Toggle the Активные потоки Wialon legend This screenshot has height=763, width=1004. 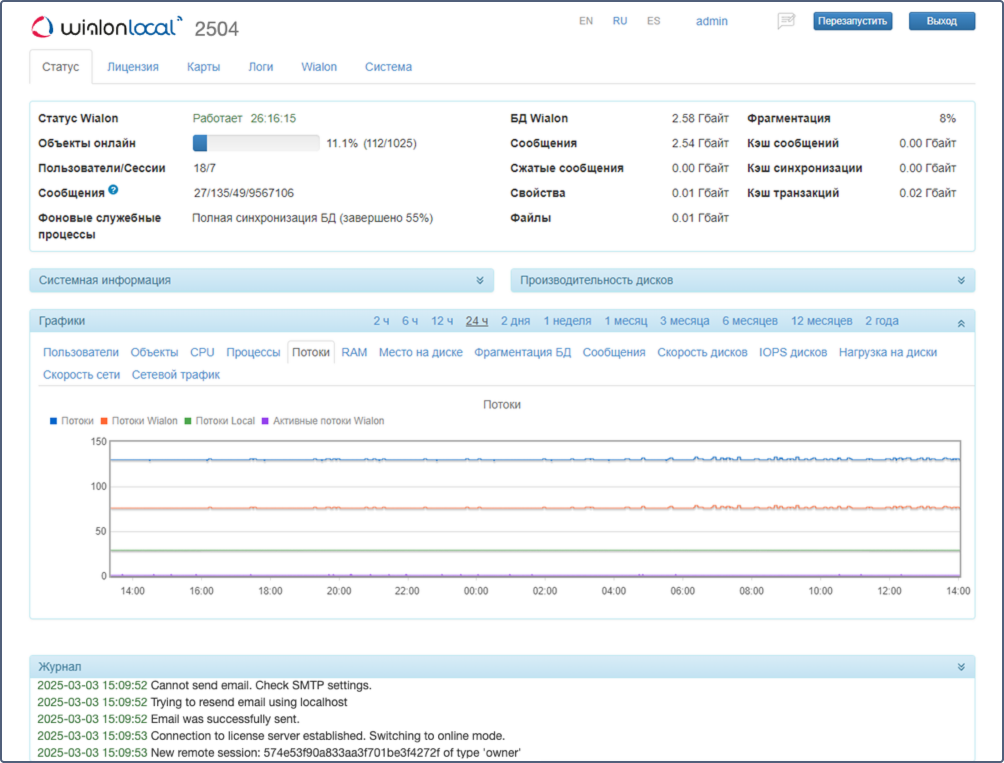327,421
